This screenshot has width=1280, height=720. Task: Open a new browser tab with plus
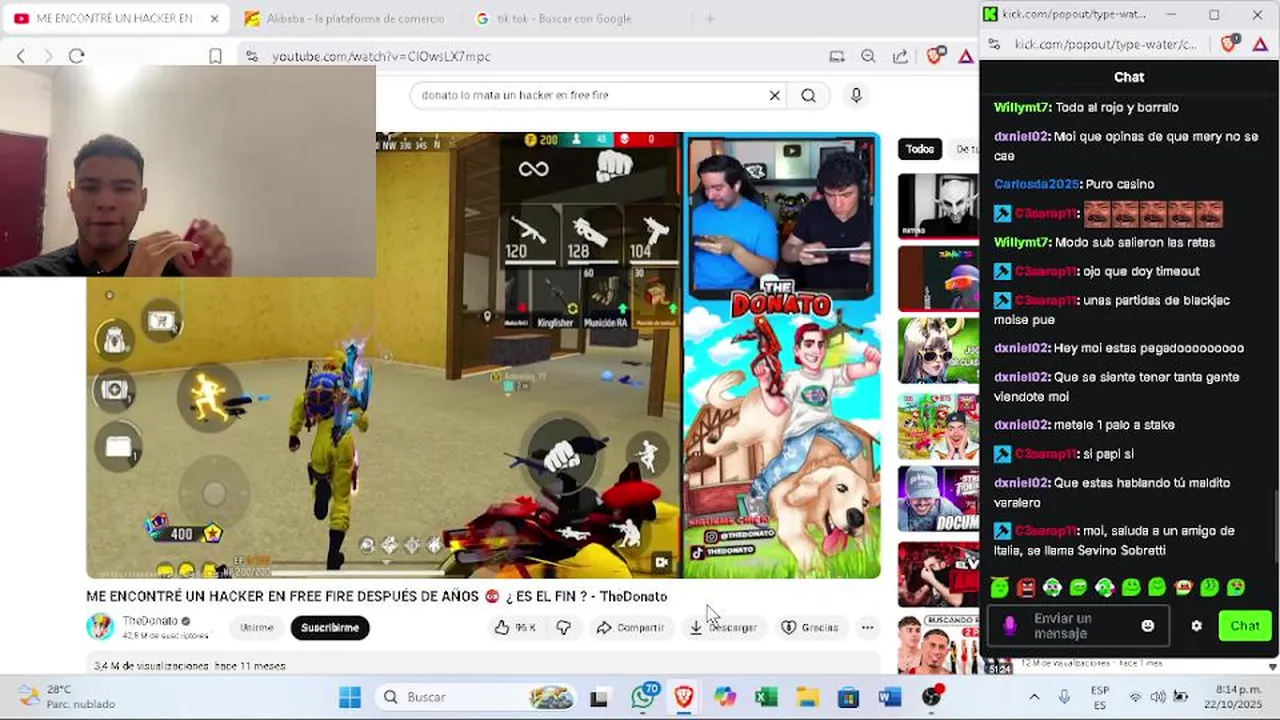click(710, 18)
